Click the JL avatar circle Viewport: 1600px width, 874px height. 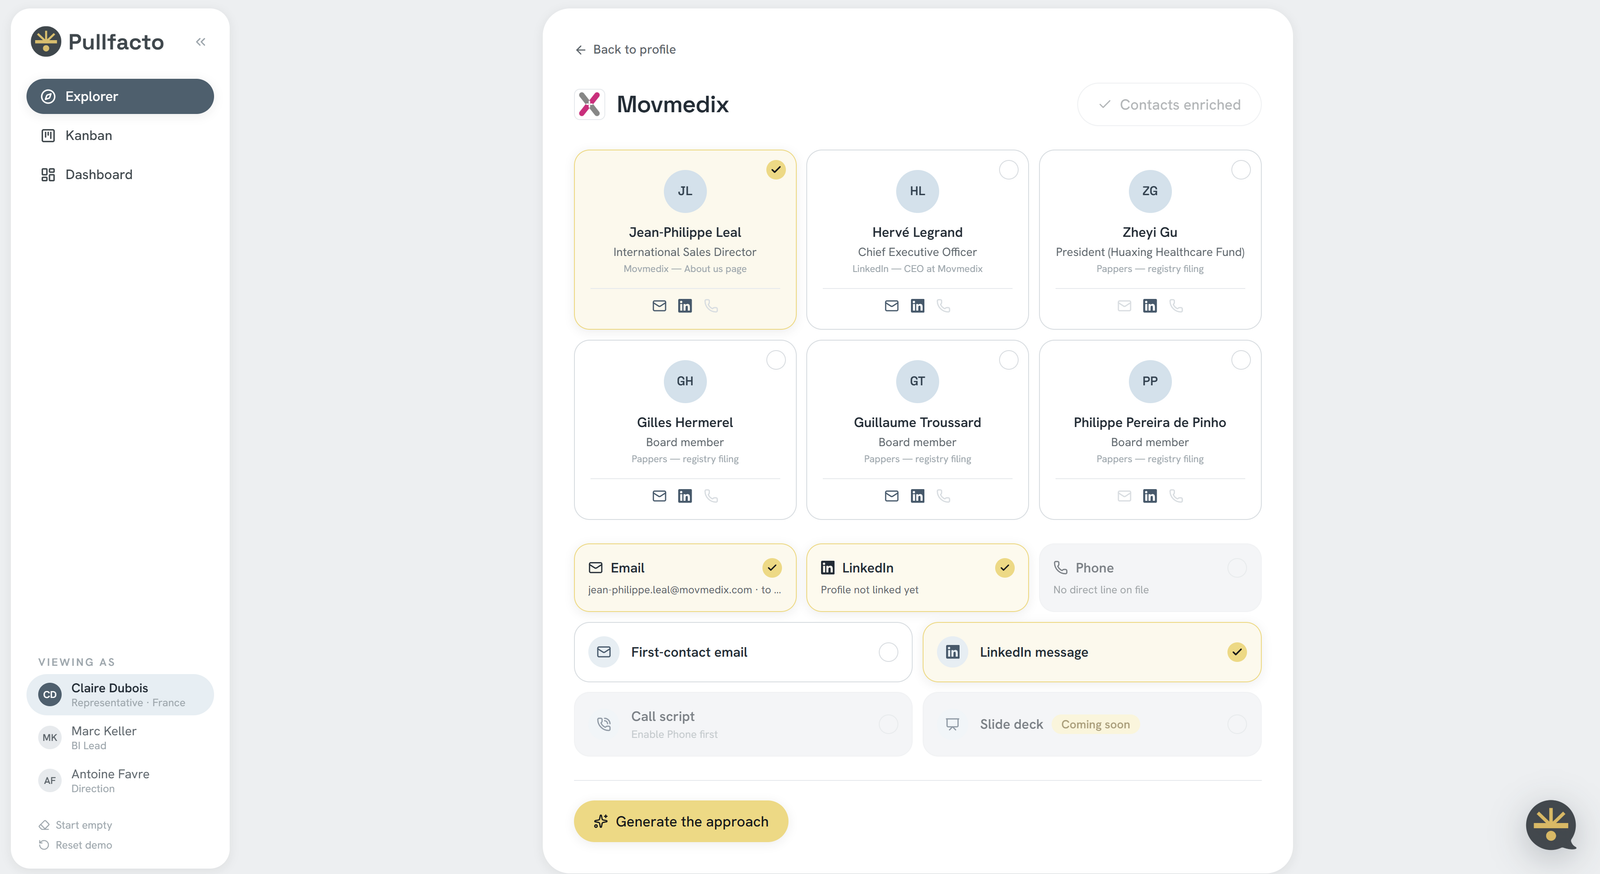685,191
